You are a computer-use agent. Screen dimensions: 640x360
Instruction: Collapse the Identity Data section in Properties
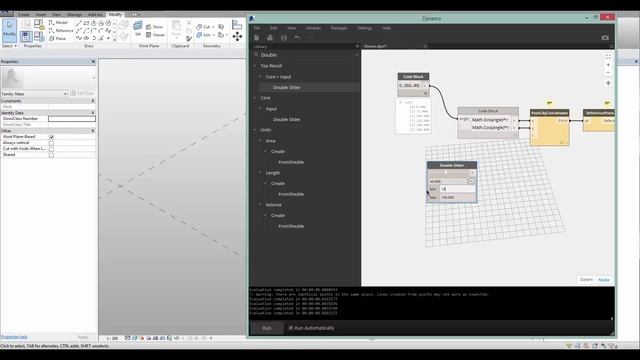(x=93, y=113)
